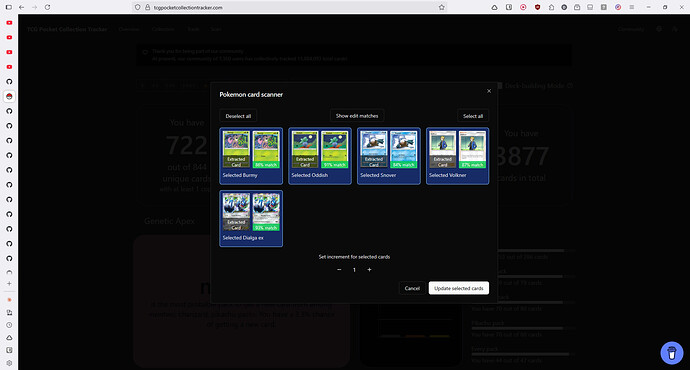Open the history clock icon in sidebar
Viewport: 690px width, 370px height.
pyautogui.click(x=9, y=325)
